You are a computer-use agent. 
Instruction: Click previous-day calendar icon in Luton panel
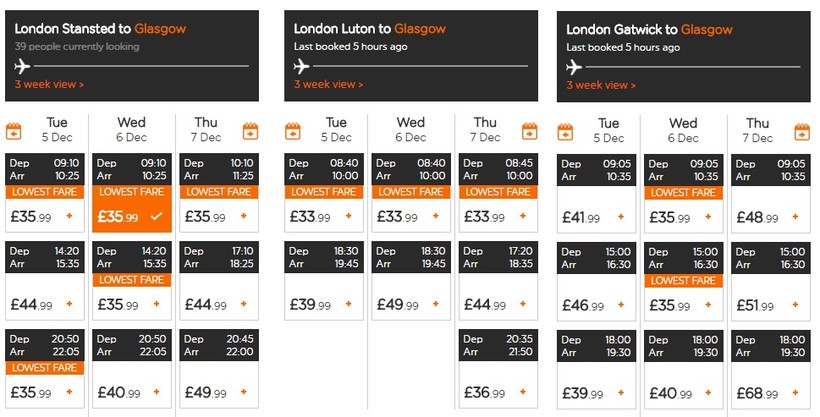point(293,131)
